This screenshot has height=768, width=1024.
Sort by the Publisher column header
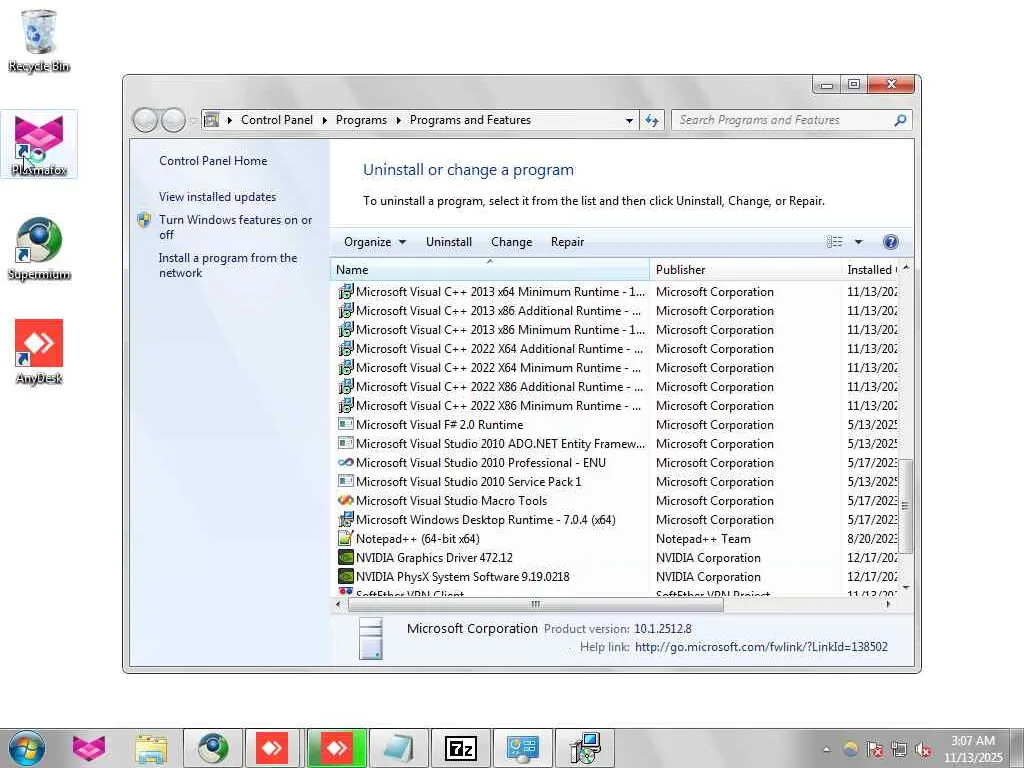click(x=745, y=270)
